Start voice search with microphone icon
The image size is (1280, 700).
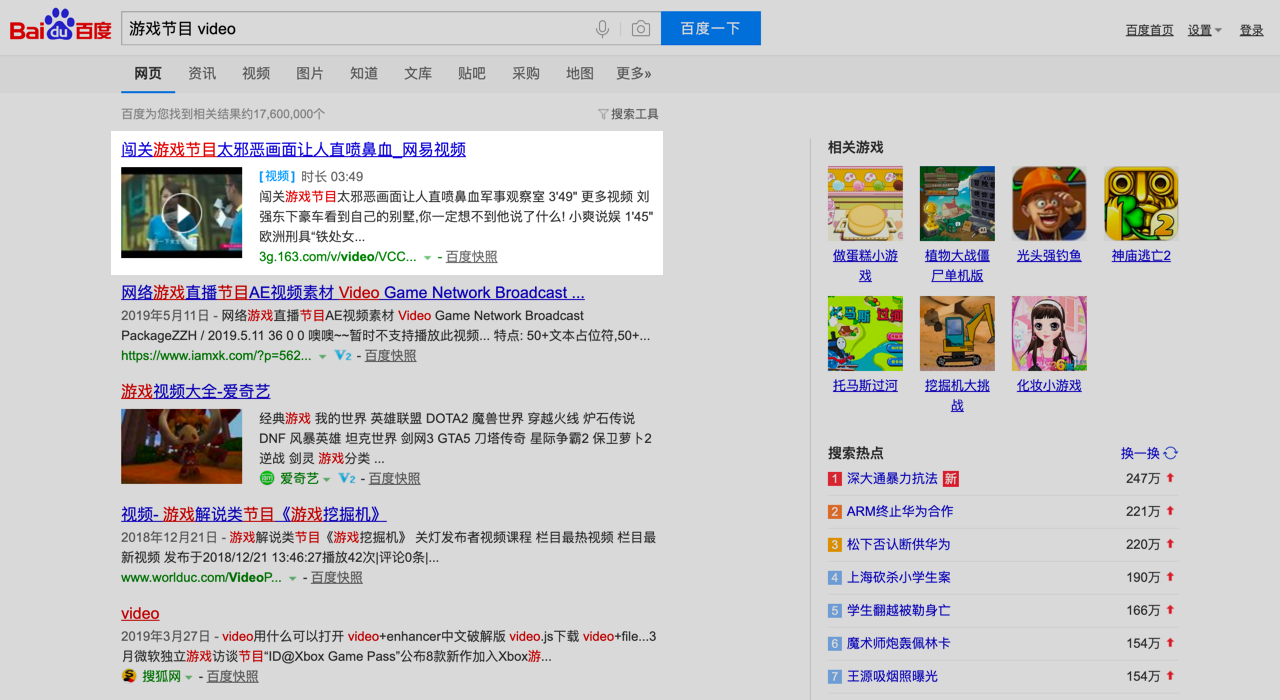(602, 29)
